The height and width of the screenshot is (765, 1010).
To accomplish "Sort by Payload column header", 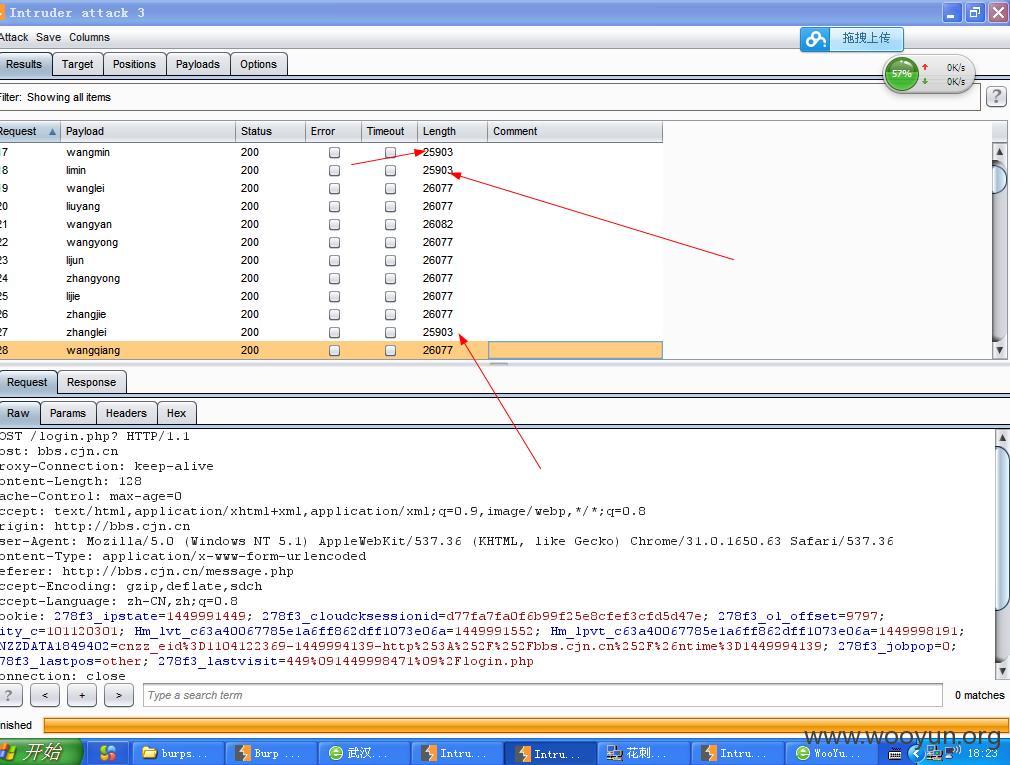I will 148,131.
